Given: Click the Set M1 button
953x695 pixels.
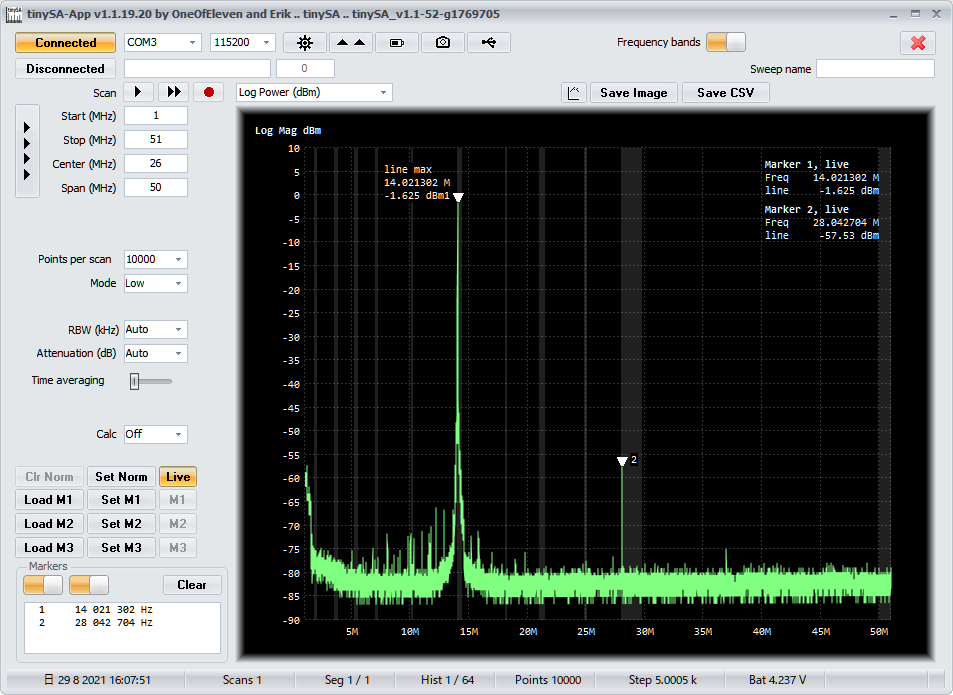Looking at the screenshot, I should [x=122, y=500].
